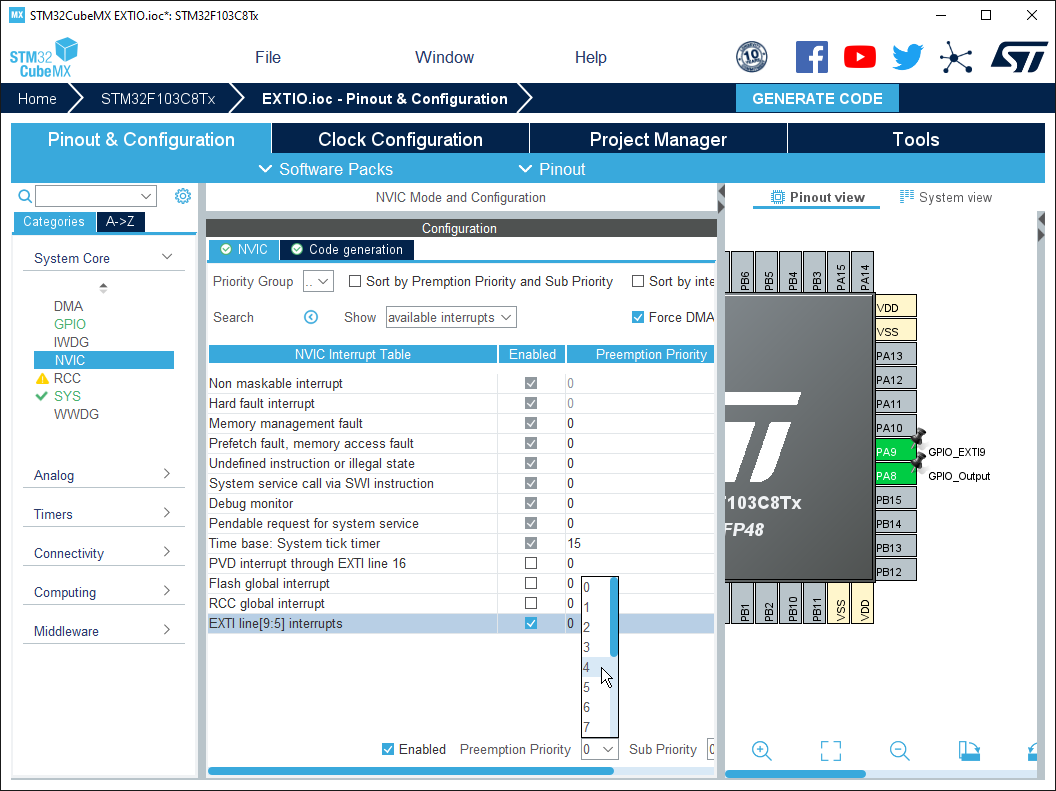Select pin PB15 on the chip
This screenshot has height=791, width=1056.
(896, 500)
